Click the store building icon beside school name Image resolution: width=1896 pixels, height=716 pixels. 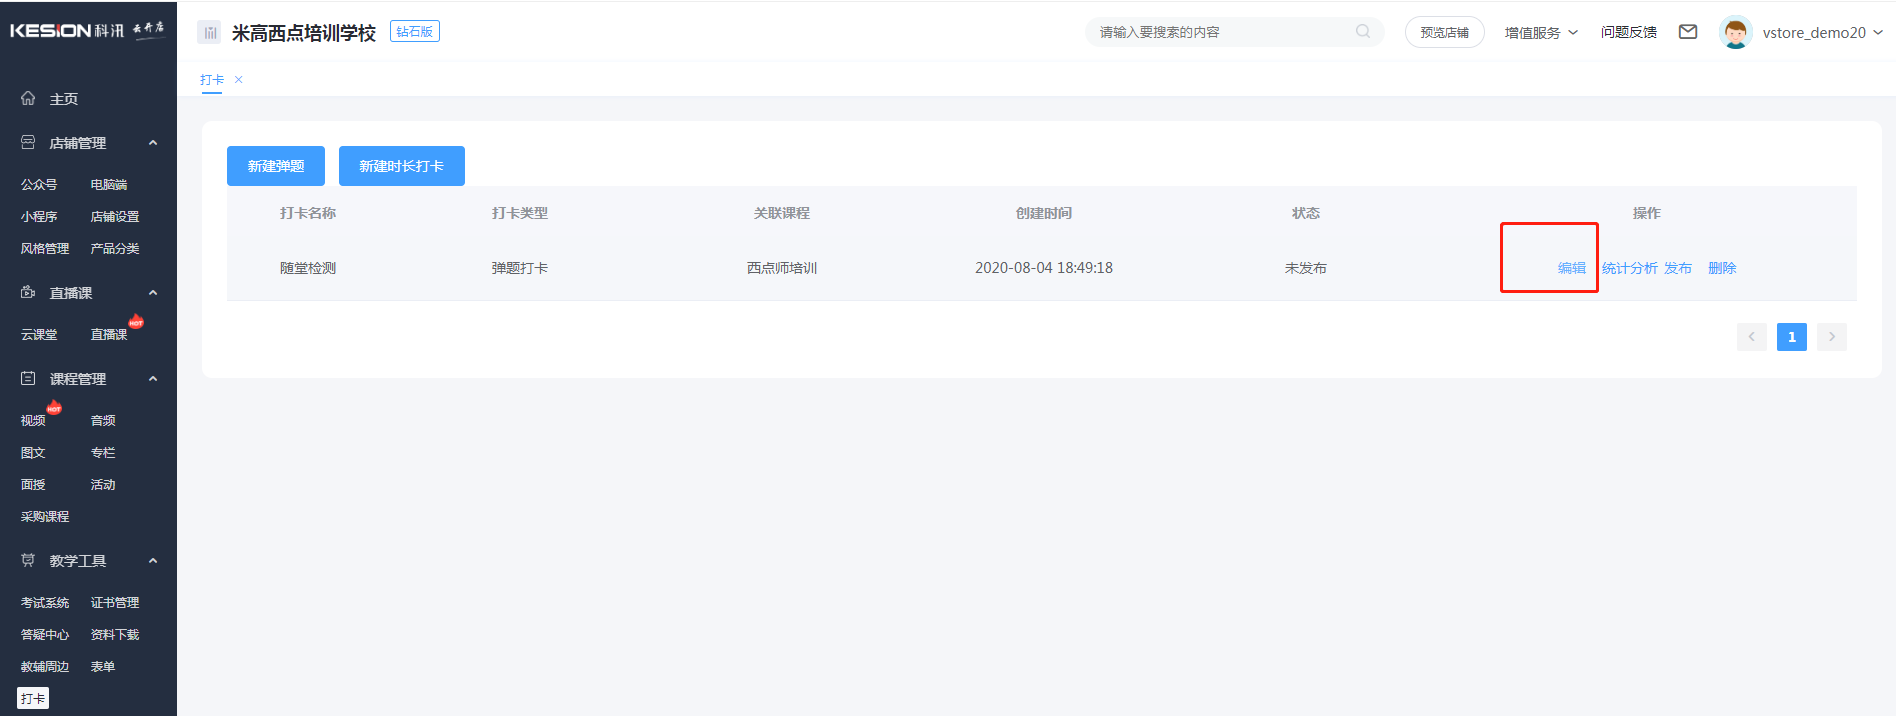point(209,33)
